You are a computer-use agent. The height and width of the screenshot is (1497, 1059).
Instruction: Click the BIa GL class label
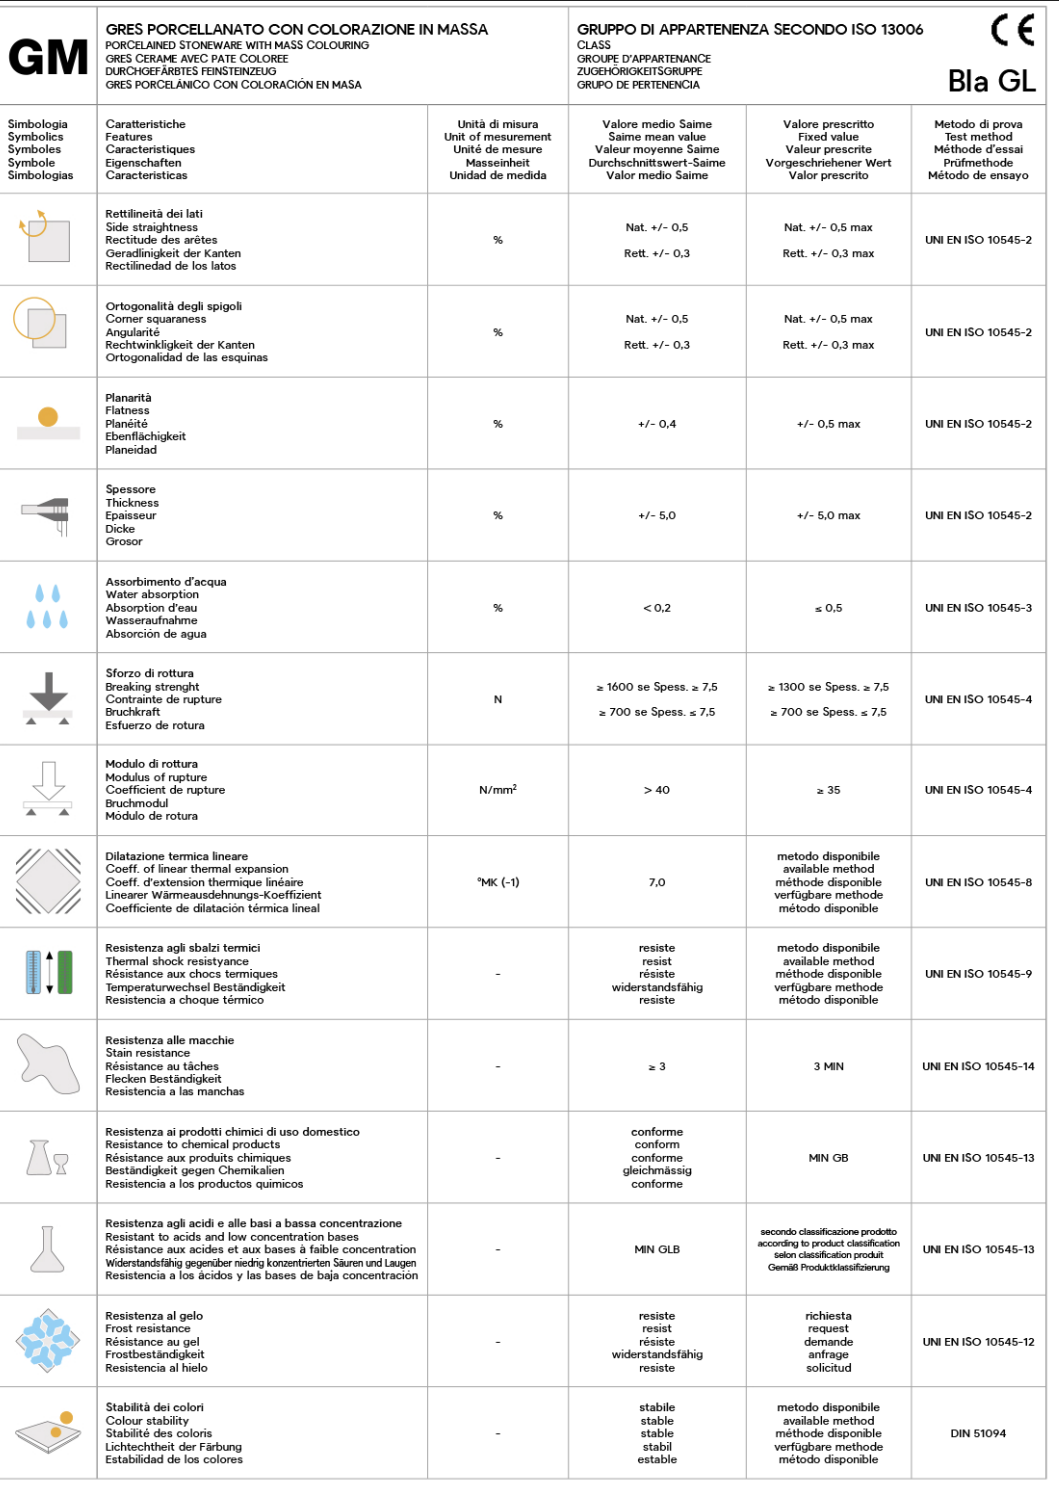tap(991, 81)
